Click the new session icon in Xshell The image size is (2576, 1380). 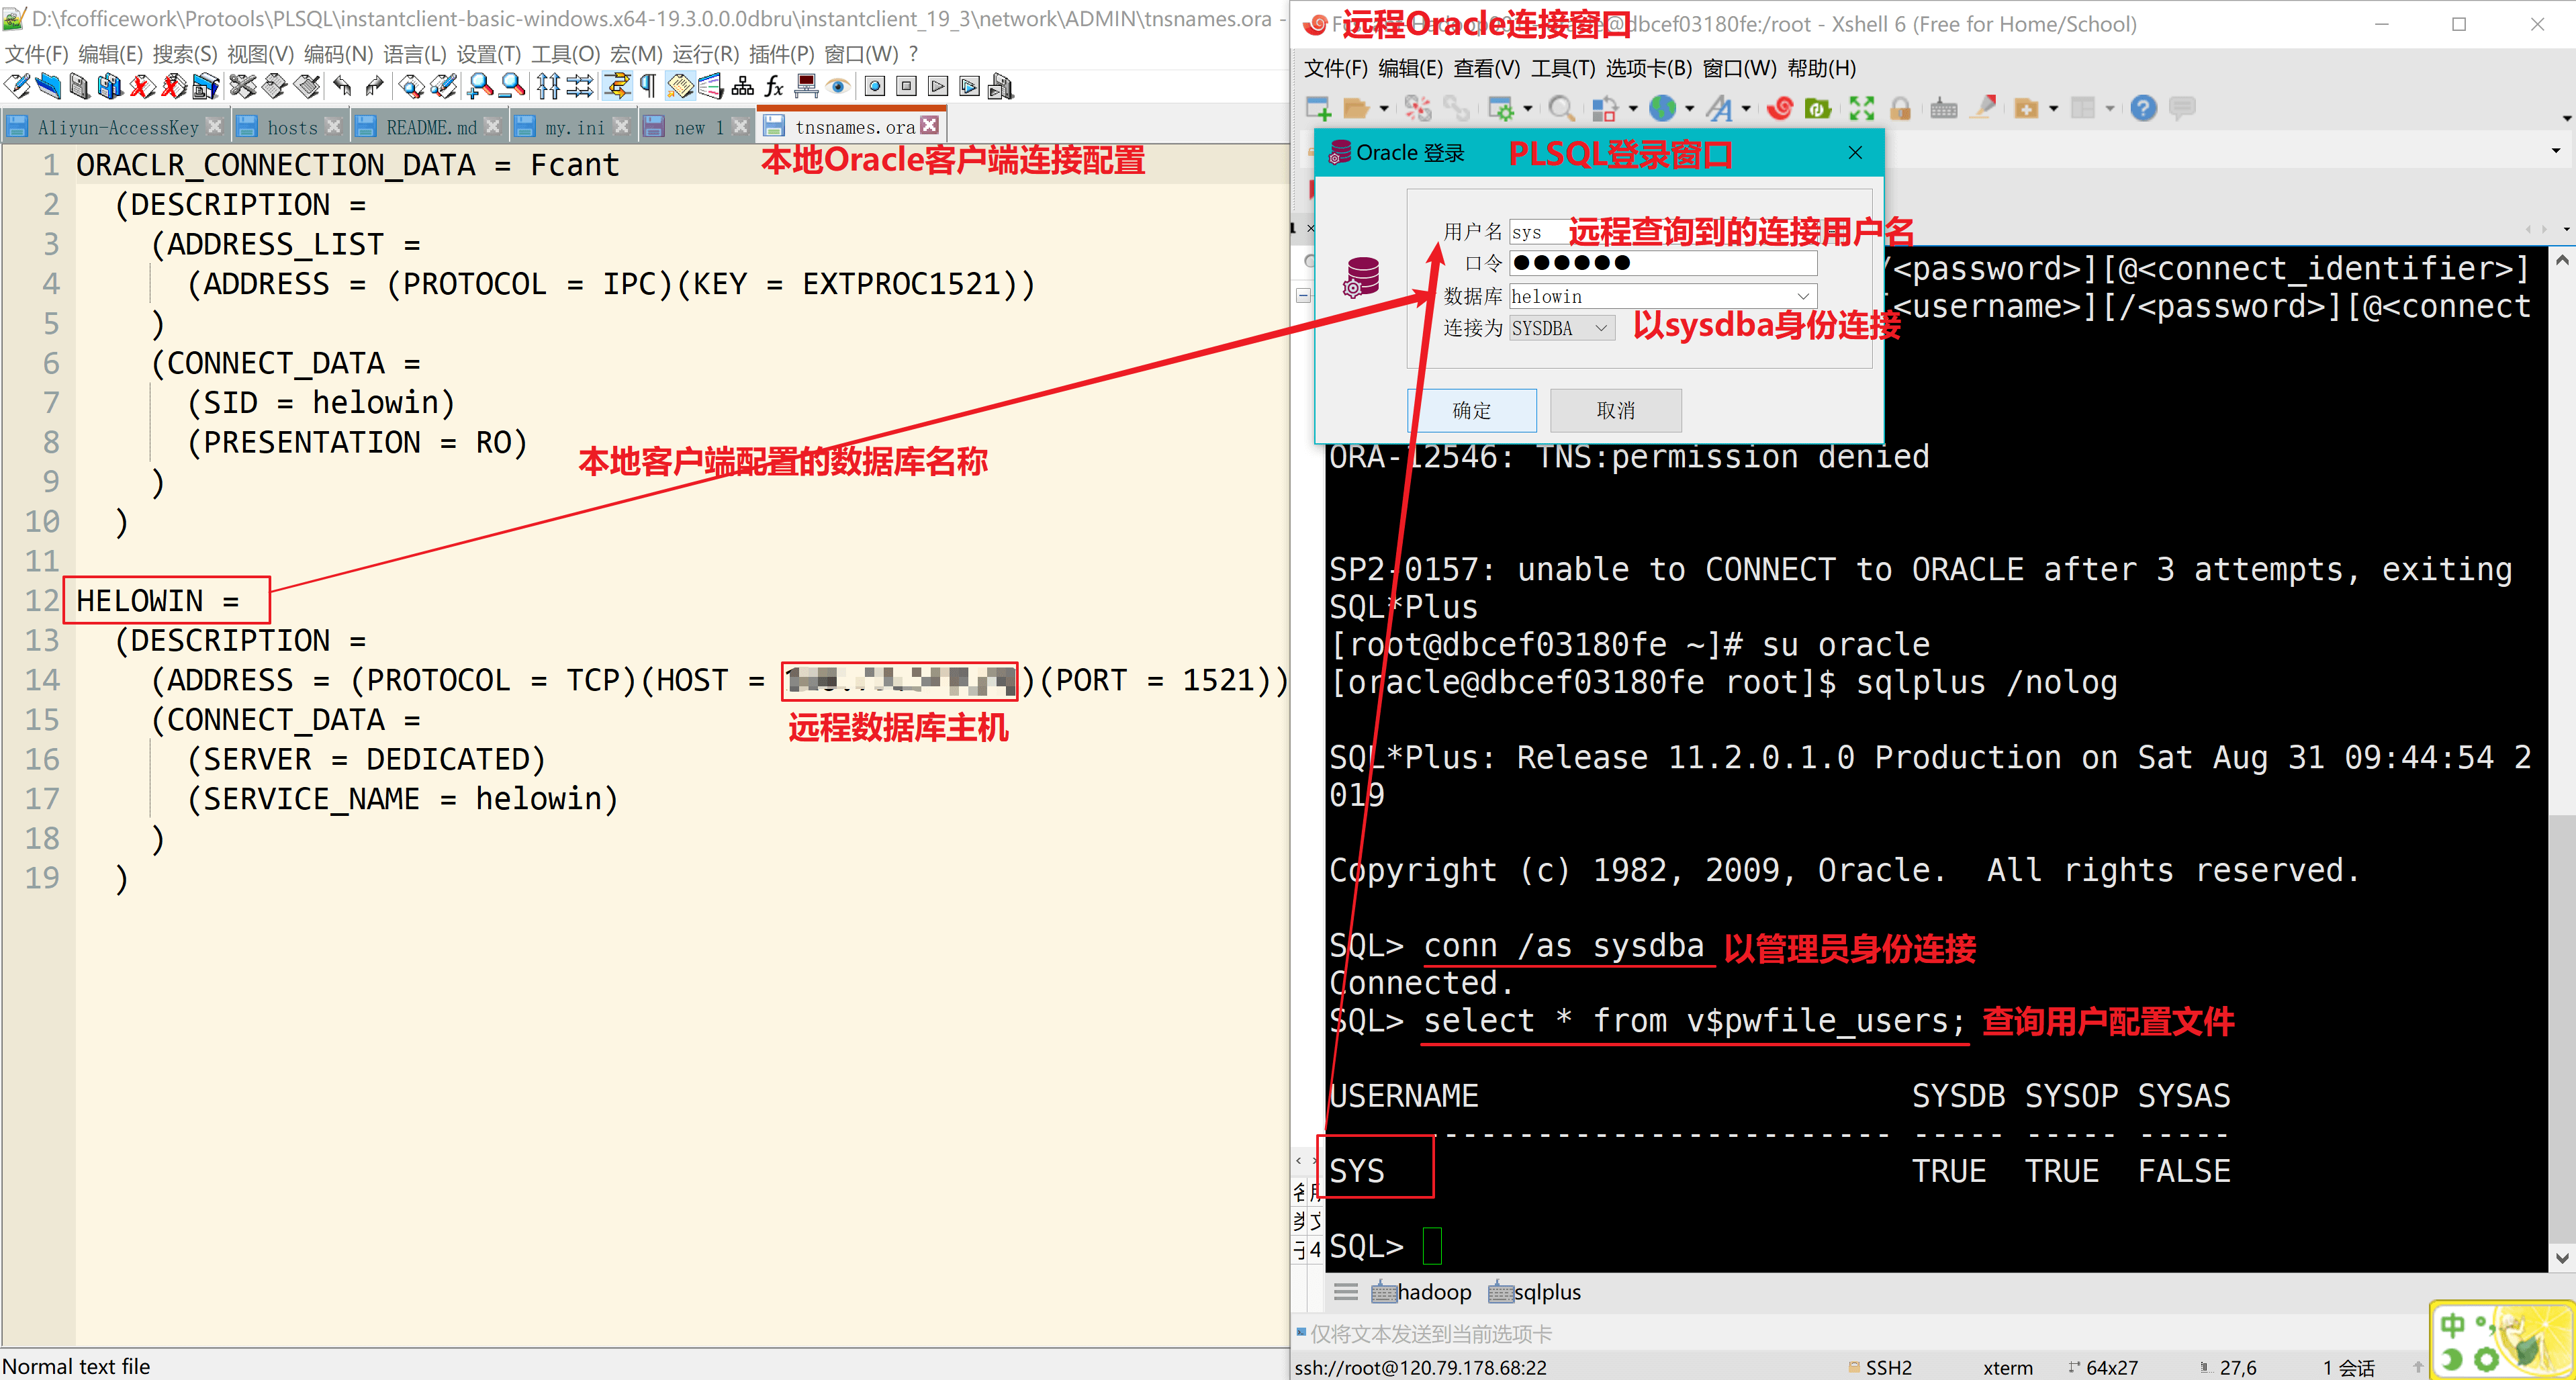[1318, 108]
